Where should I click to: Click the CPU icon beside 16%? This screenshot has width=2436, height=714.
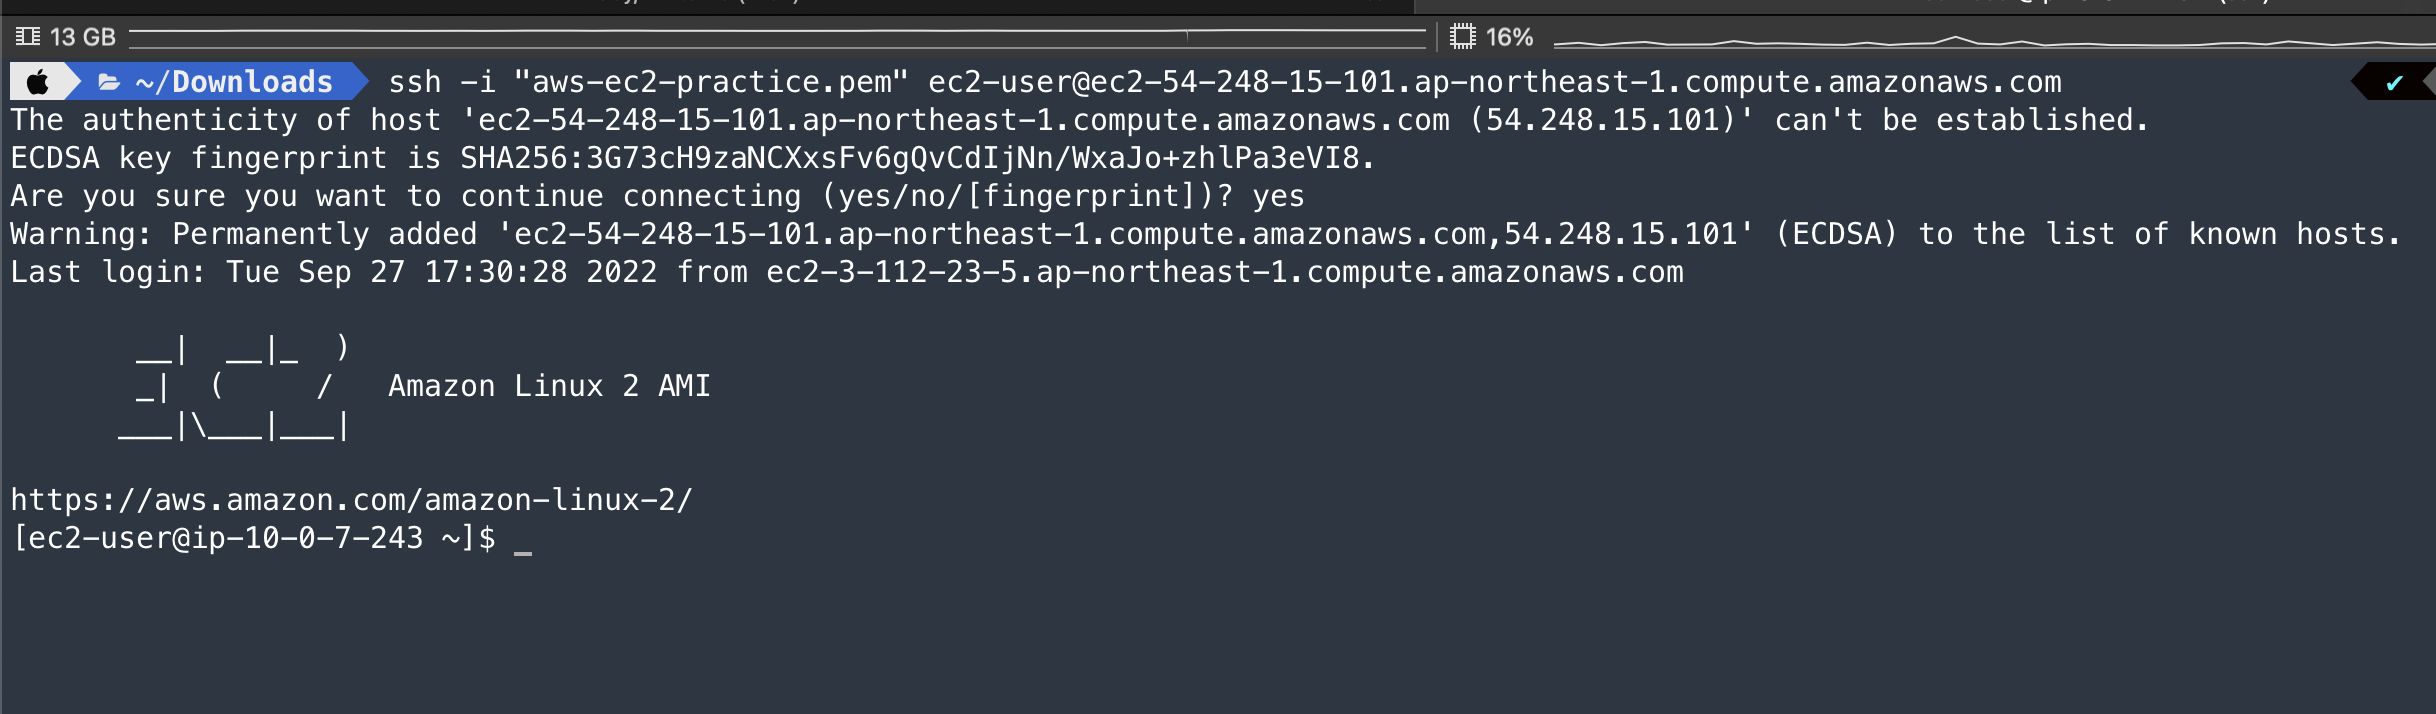pos(1463,37)
